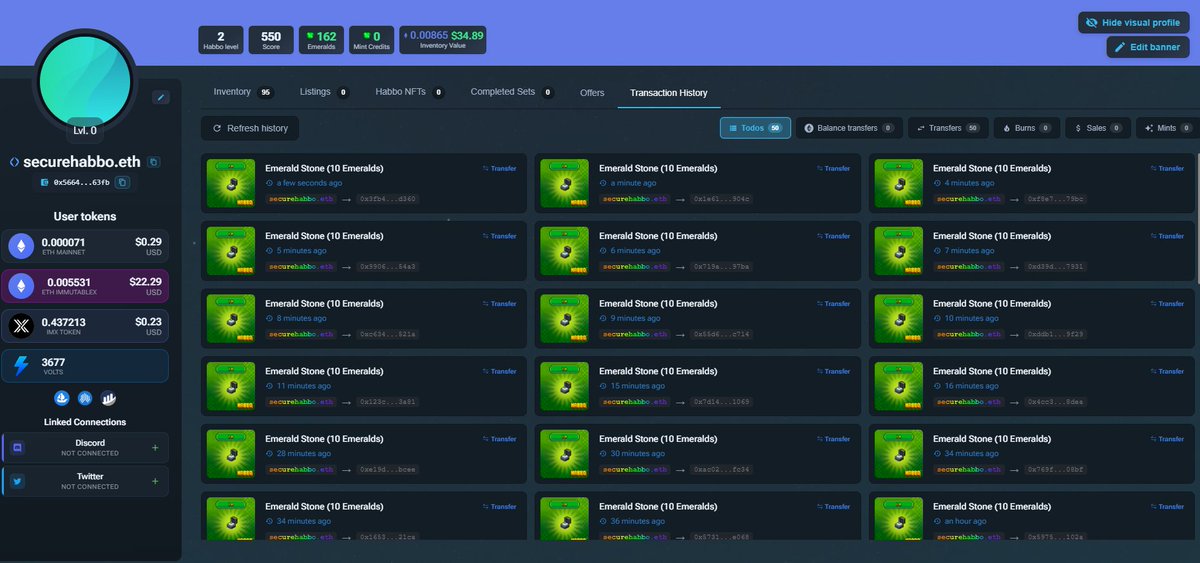
Task: Copy the 0x5664...63fb wallet address icon
Action: (122, 182)
